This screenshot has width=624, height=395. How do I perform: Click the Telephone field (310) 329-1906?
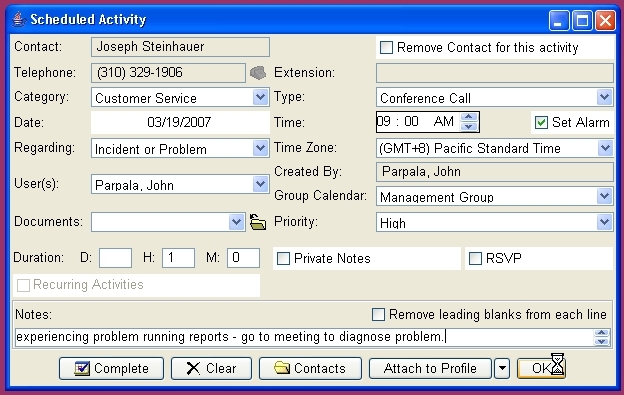pos(168,73)
